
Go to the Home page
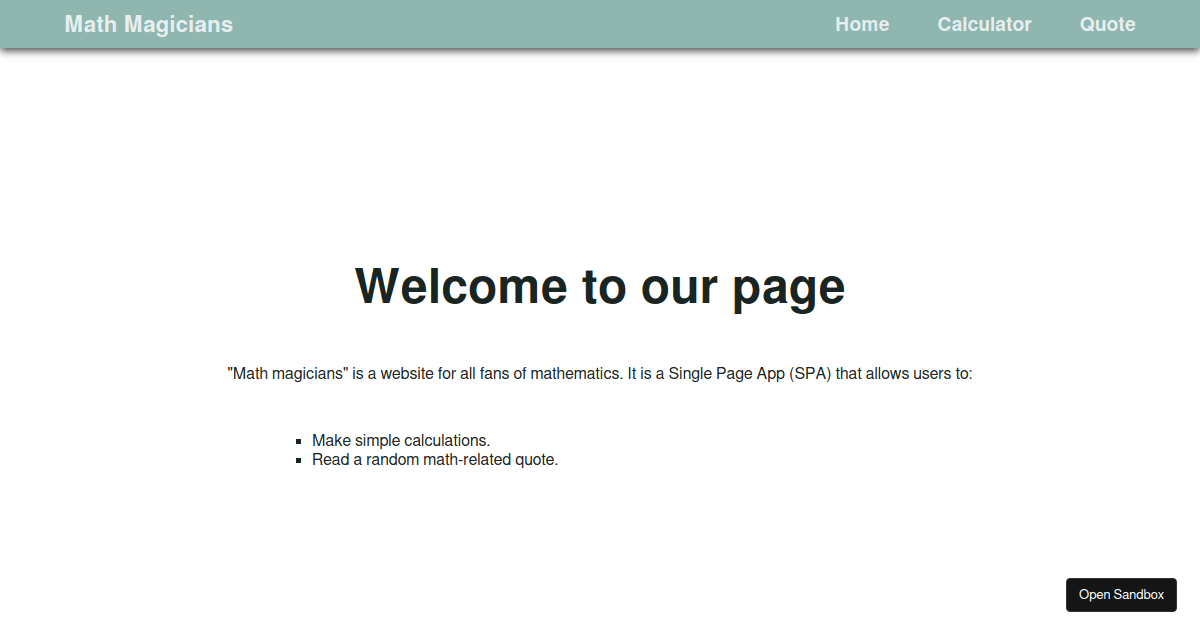pos(862,24)
